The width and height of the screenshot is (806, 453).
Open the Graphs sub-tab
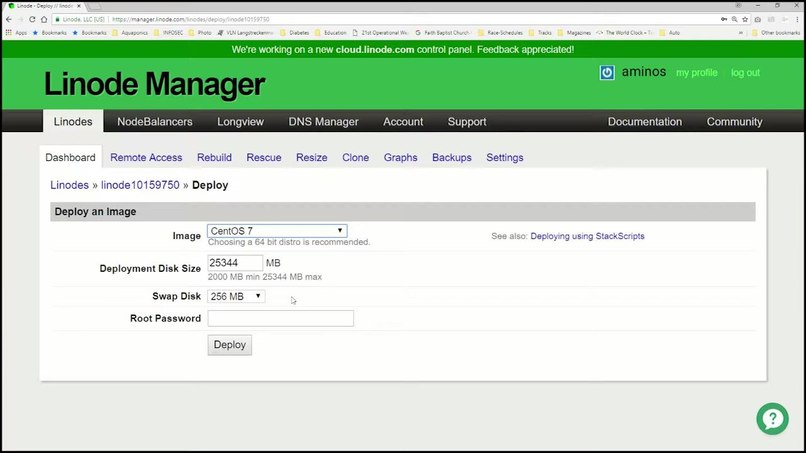pyautogui.click(x=400, y=157)
